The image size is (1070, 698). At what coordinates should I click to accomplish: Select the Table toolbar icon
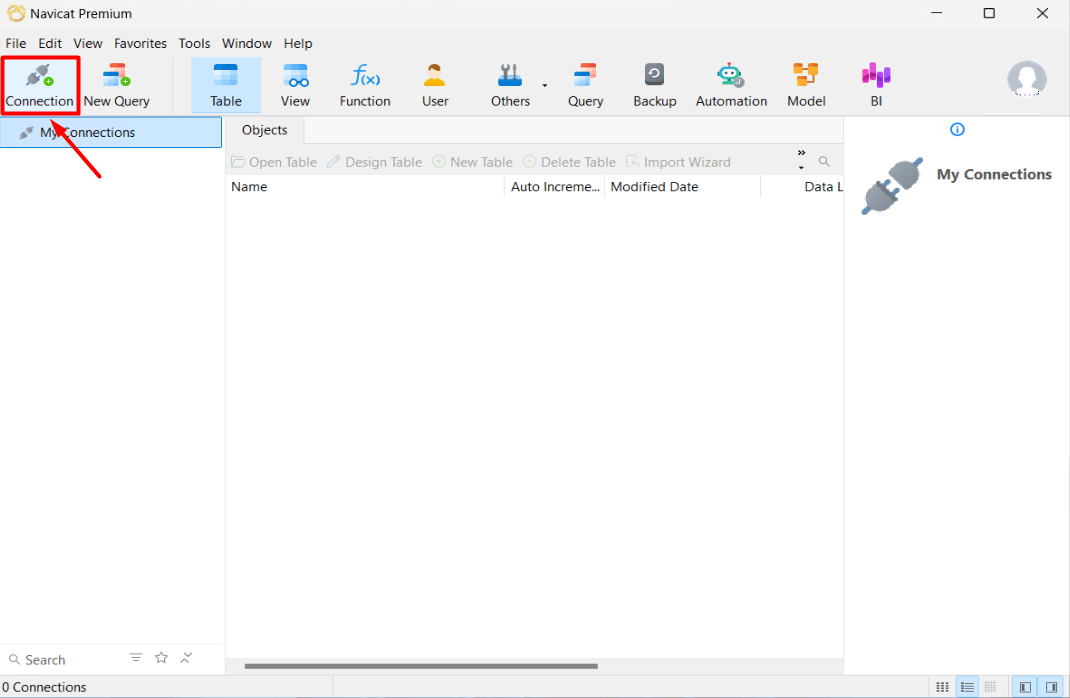226,85
